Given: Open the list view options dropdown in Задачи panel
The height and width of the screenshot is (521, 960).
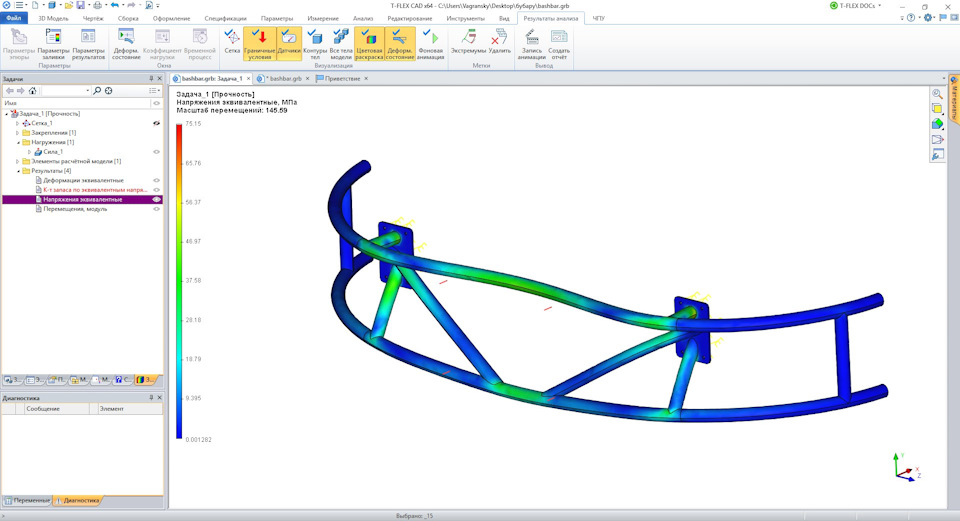Looking at the screenshot, I should [154, 91].
